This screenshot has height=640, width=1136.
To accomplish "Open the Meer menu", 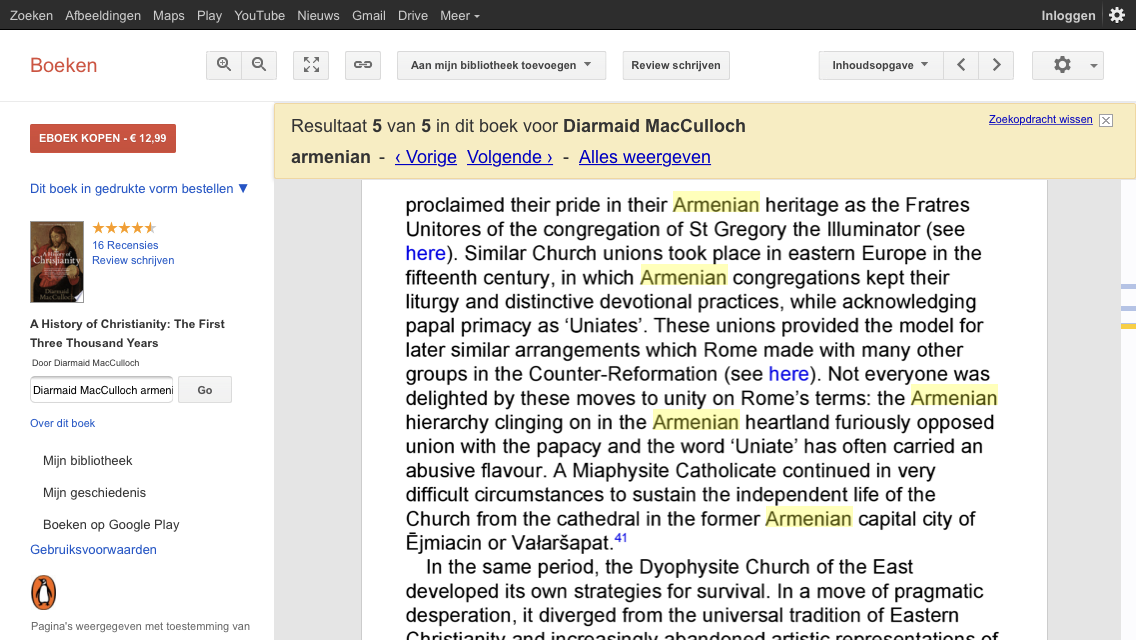I will pos(459,15).
